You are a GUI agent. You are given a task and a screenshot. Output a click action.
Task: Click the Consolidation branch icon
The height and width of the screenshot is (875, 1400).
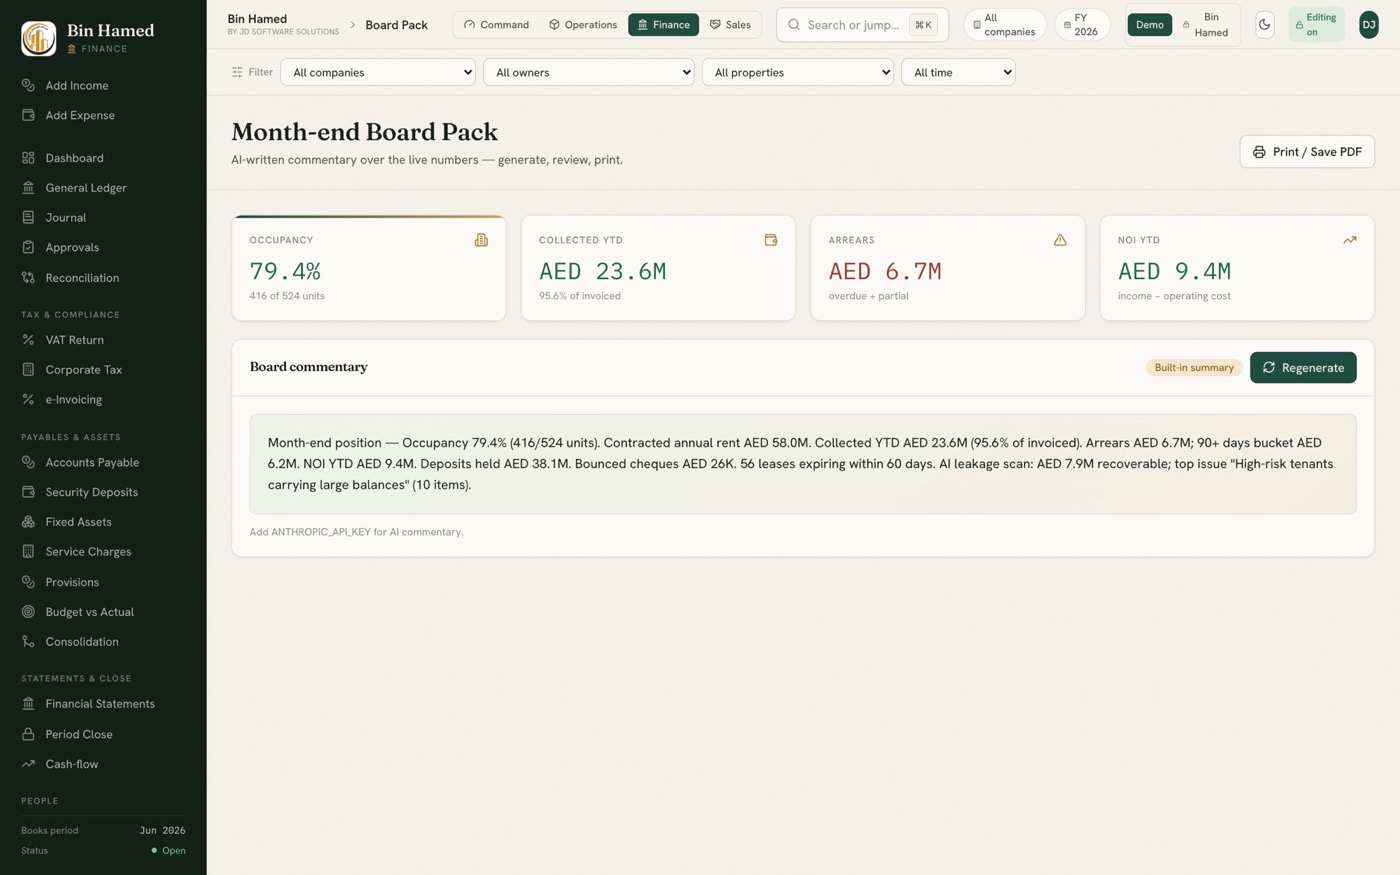click(28, 642)
